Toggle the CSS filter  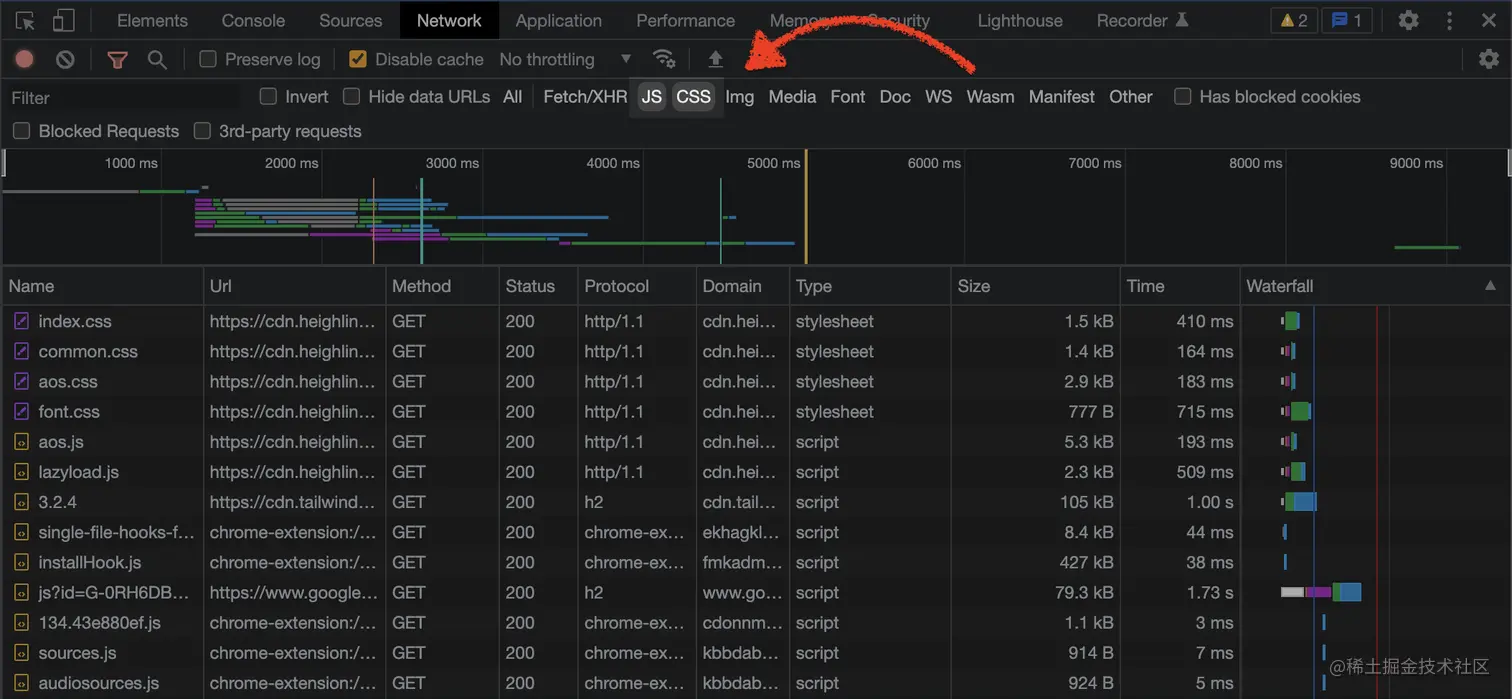[x=693, y=97]
